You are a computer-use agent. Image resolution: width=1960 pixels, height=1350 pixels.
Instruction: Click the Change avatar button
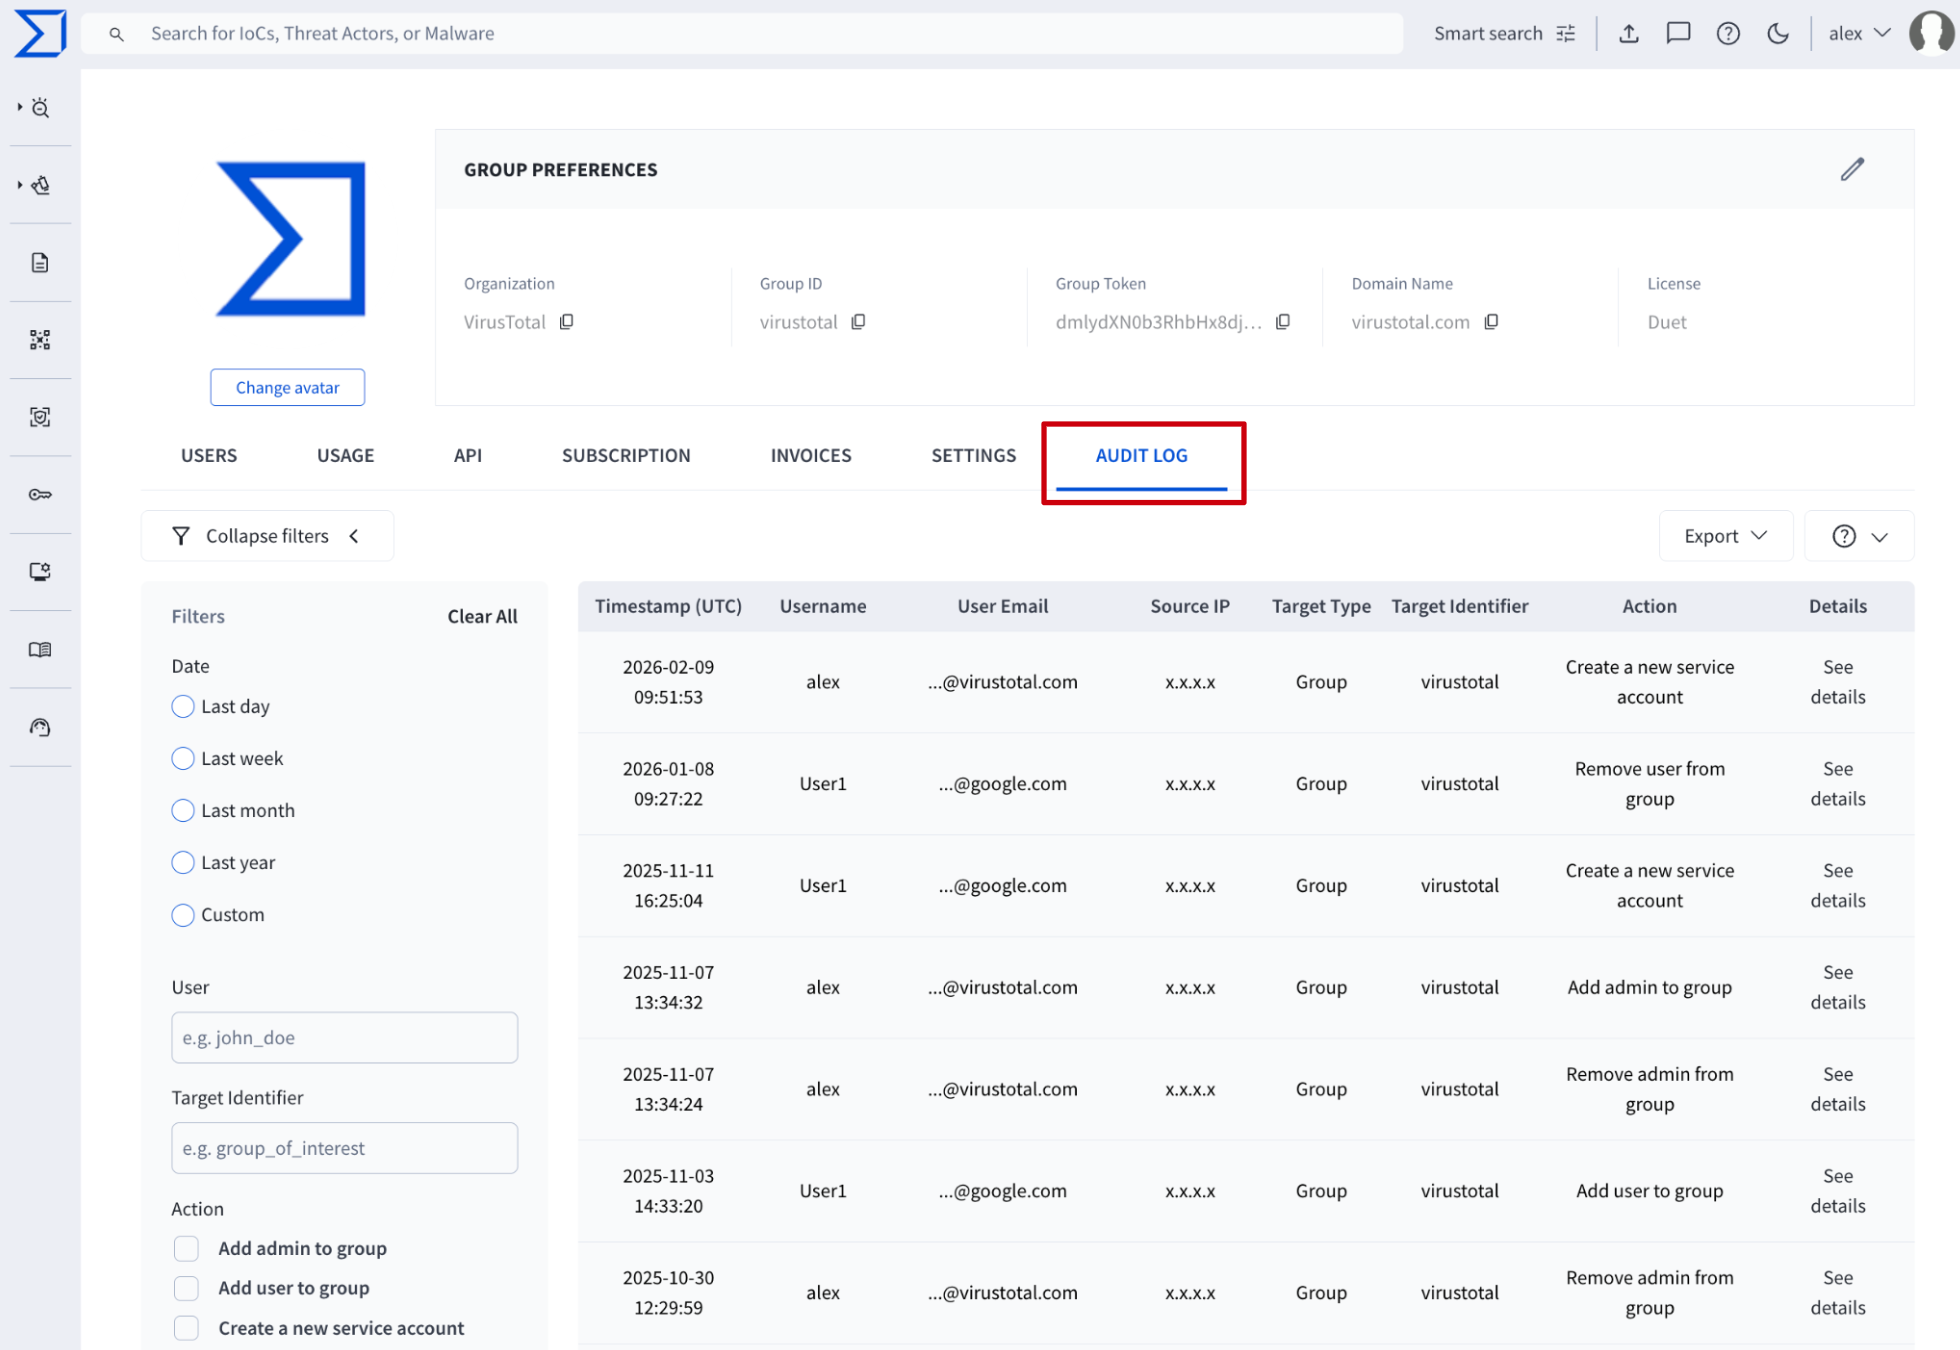pyautogui.click(x=287, y=388)
